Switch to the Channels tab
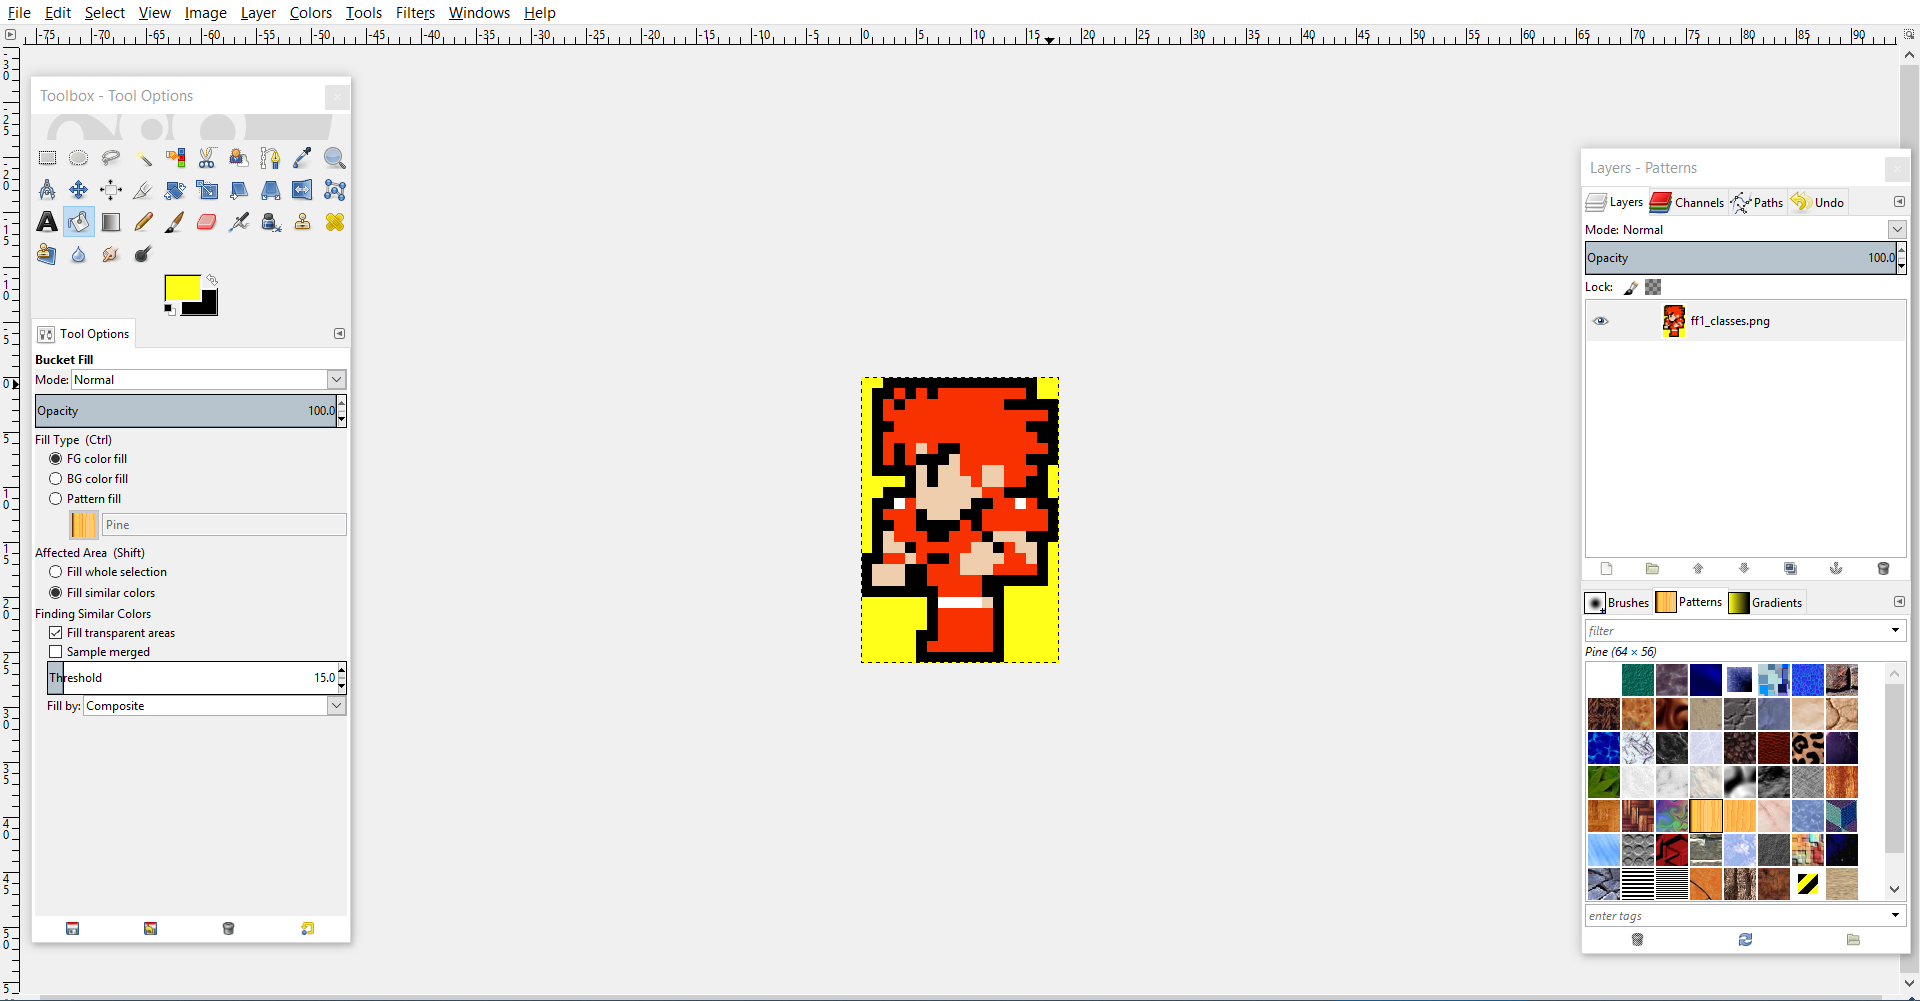The image size is (1920, 1001). click(1687, 202)
